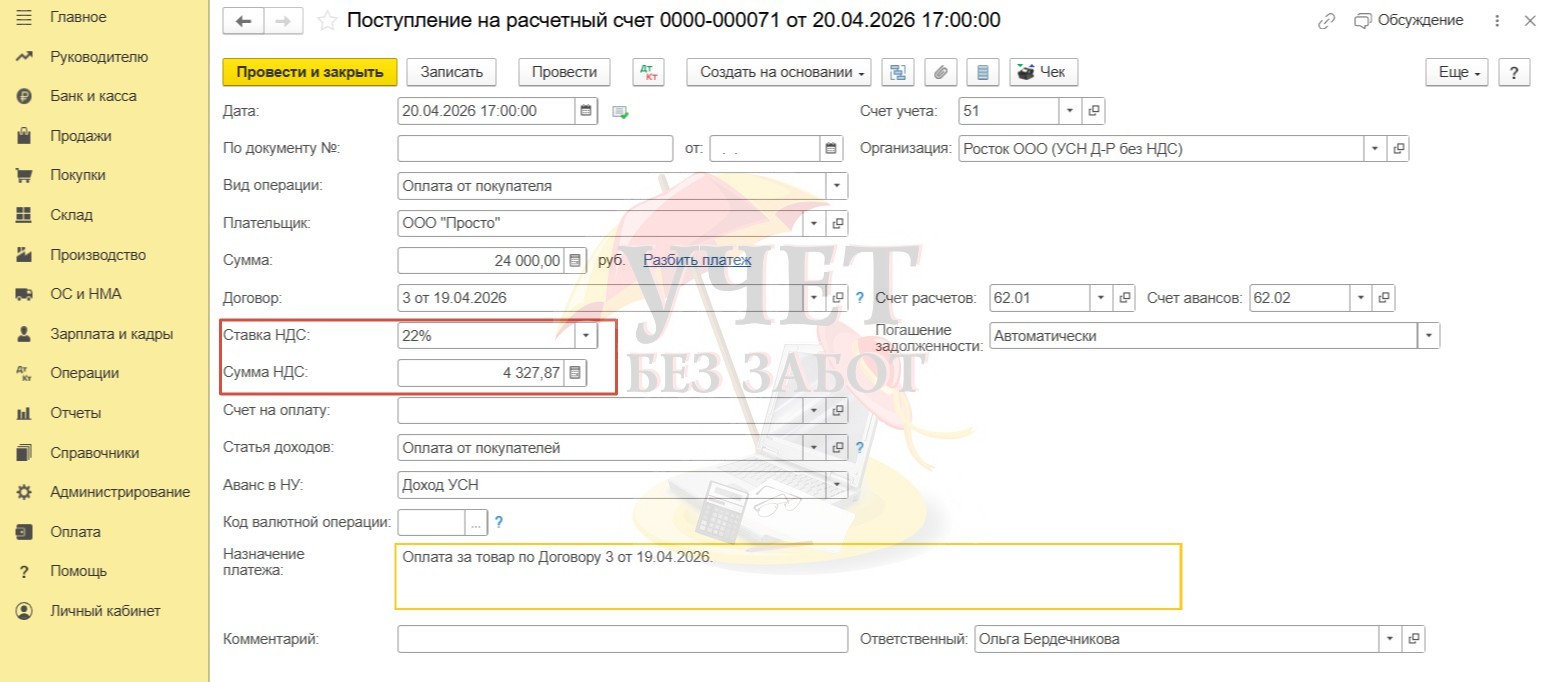Open Продажи section
Screen dimensions: 1552x682
81,136
